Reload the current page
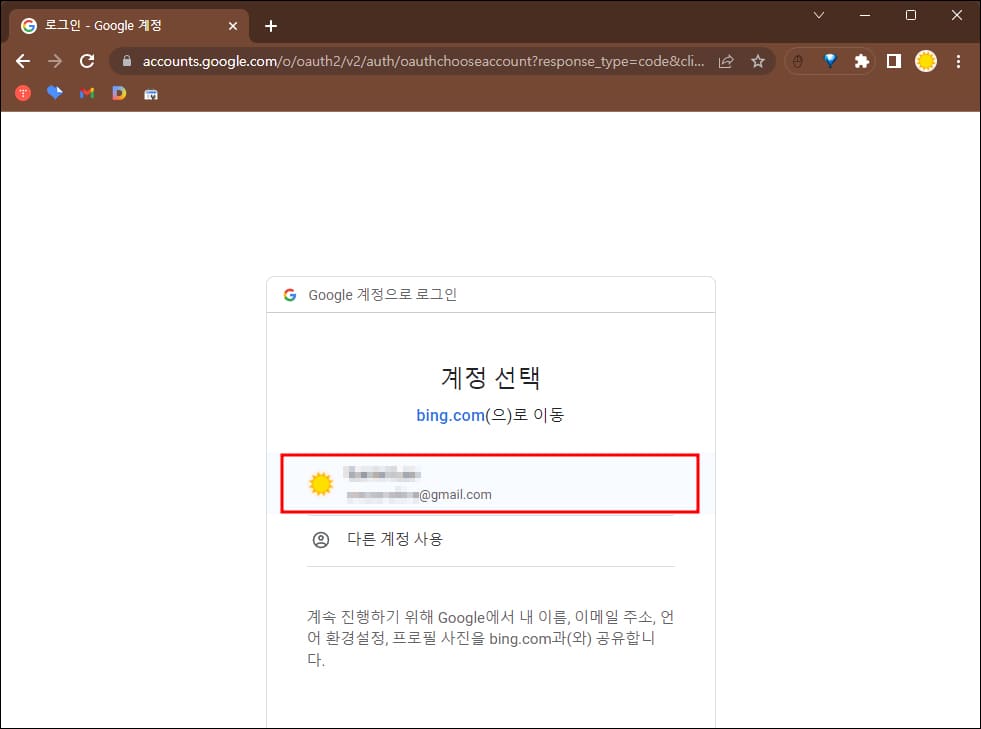This screenshot has height=729, width=981. click(x=87, y=61)
